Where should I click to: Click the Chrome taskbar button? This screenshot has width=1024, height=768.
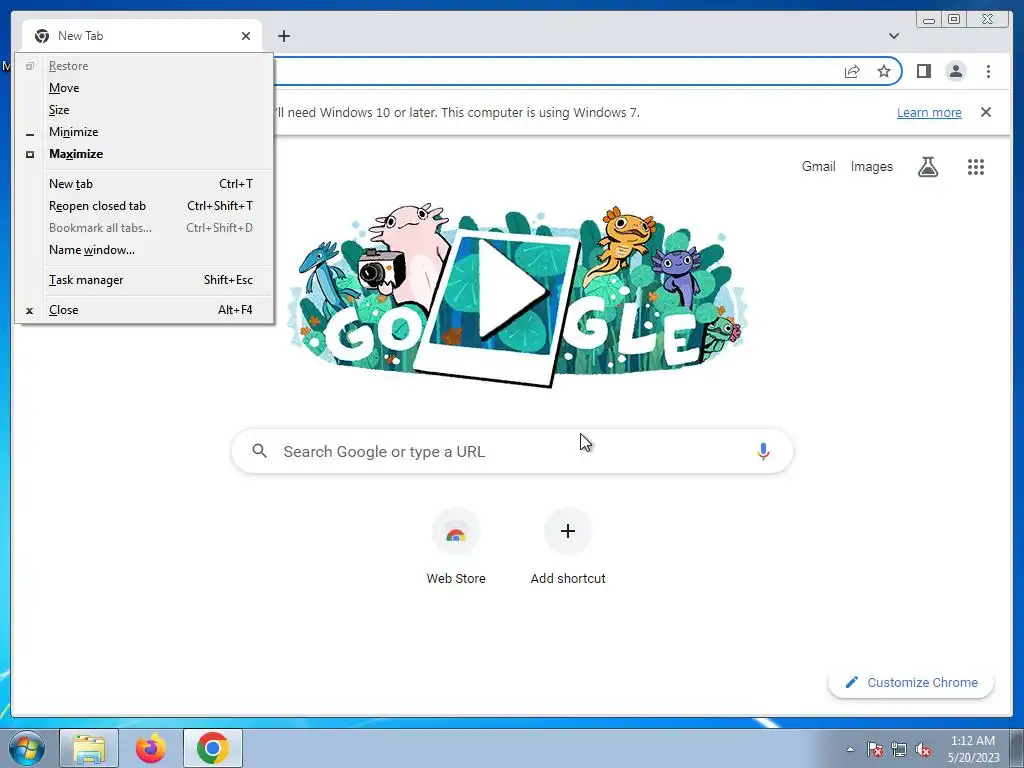click(213, 748)
